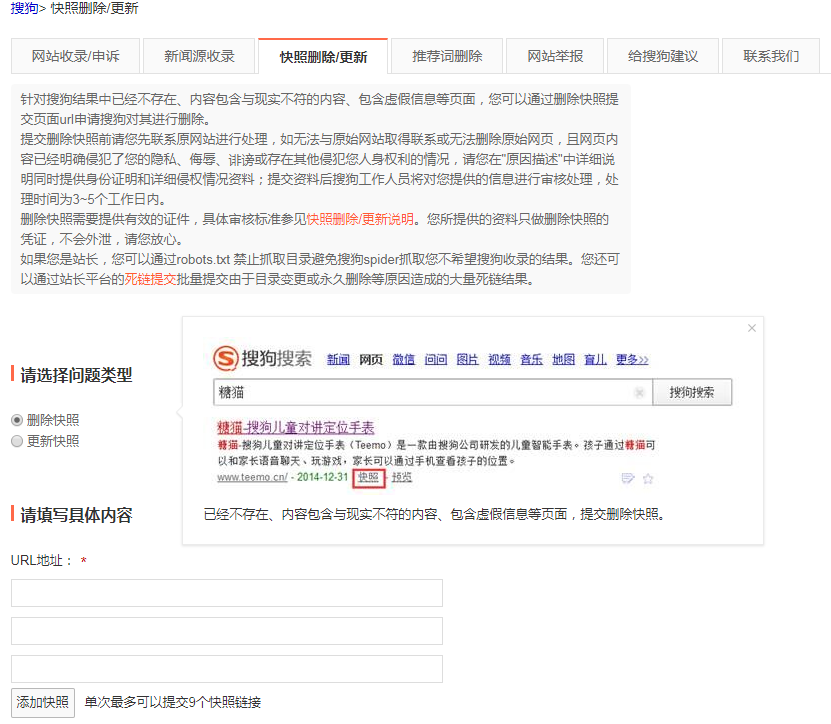Click the third URL input field
The width and height of the screenshot is (831, 724).
point(227,669)
